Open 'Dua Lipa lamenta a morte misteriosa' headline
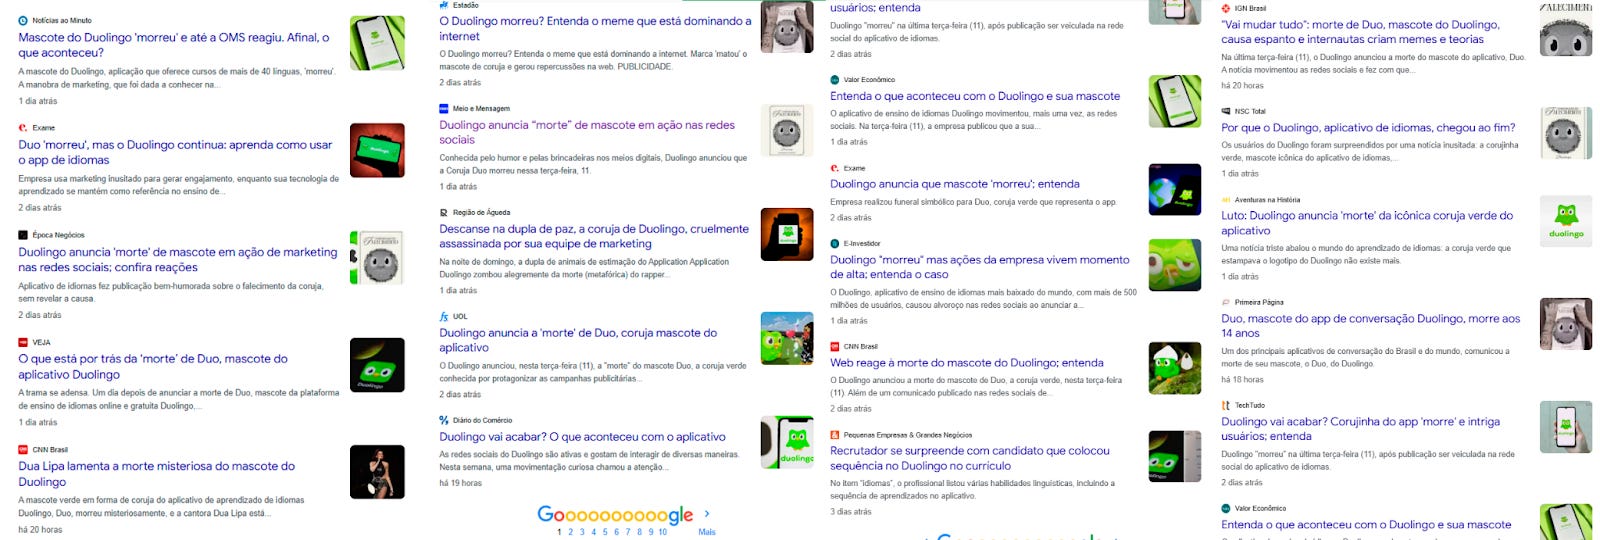 156,474
